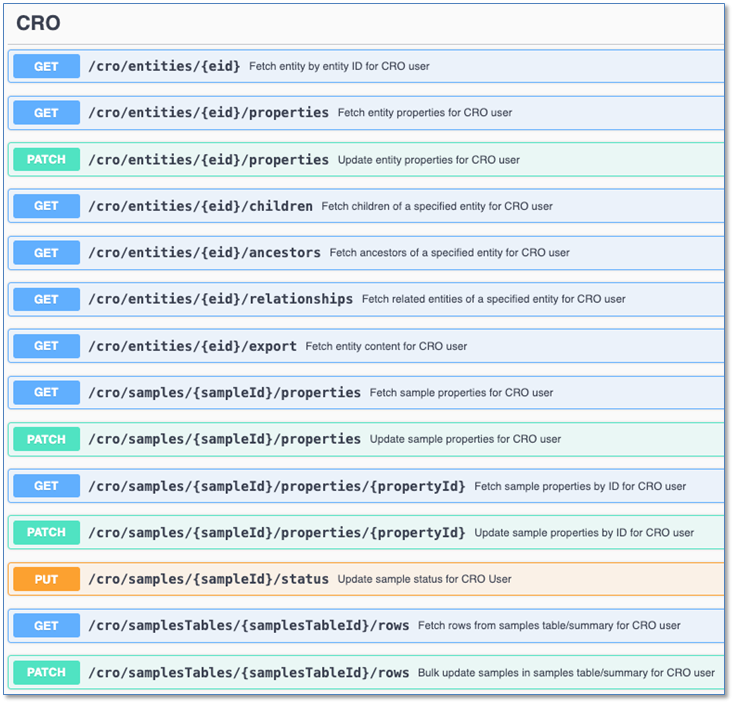
Task: Expand GET sample properties by propertyId
Action: click(x=276, y=486)
